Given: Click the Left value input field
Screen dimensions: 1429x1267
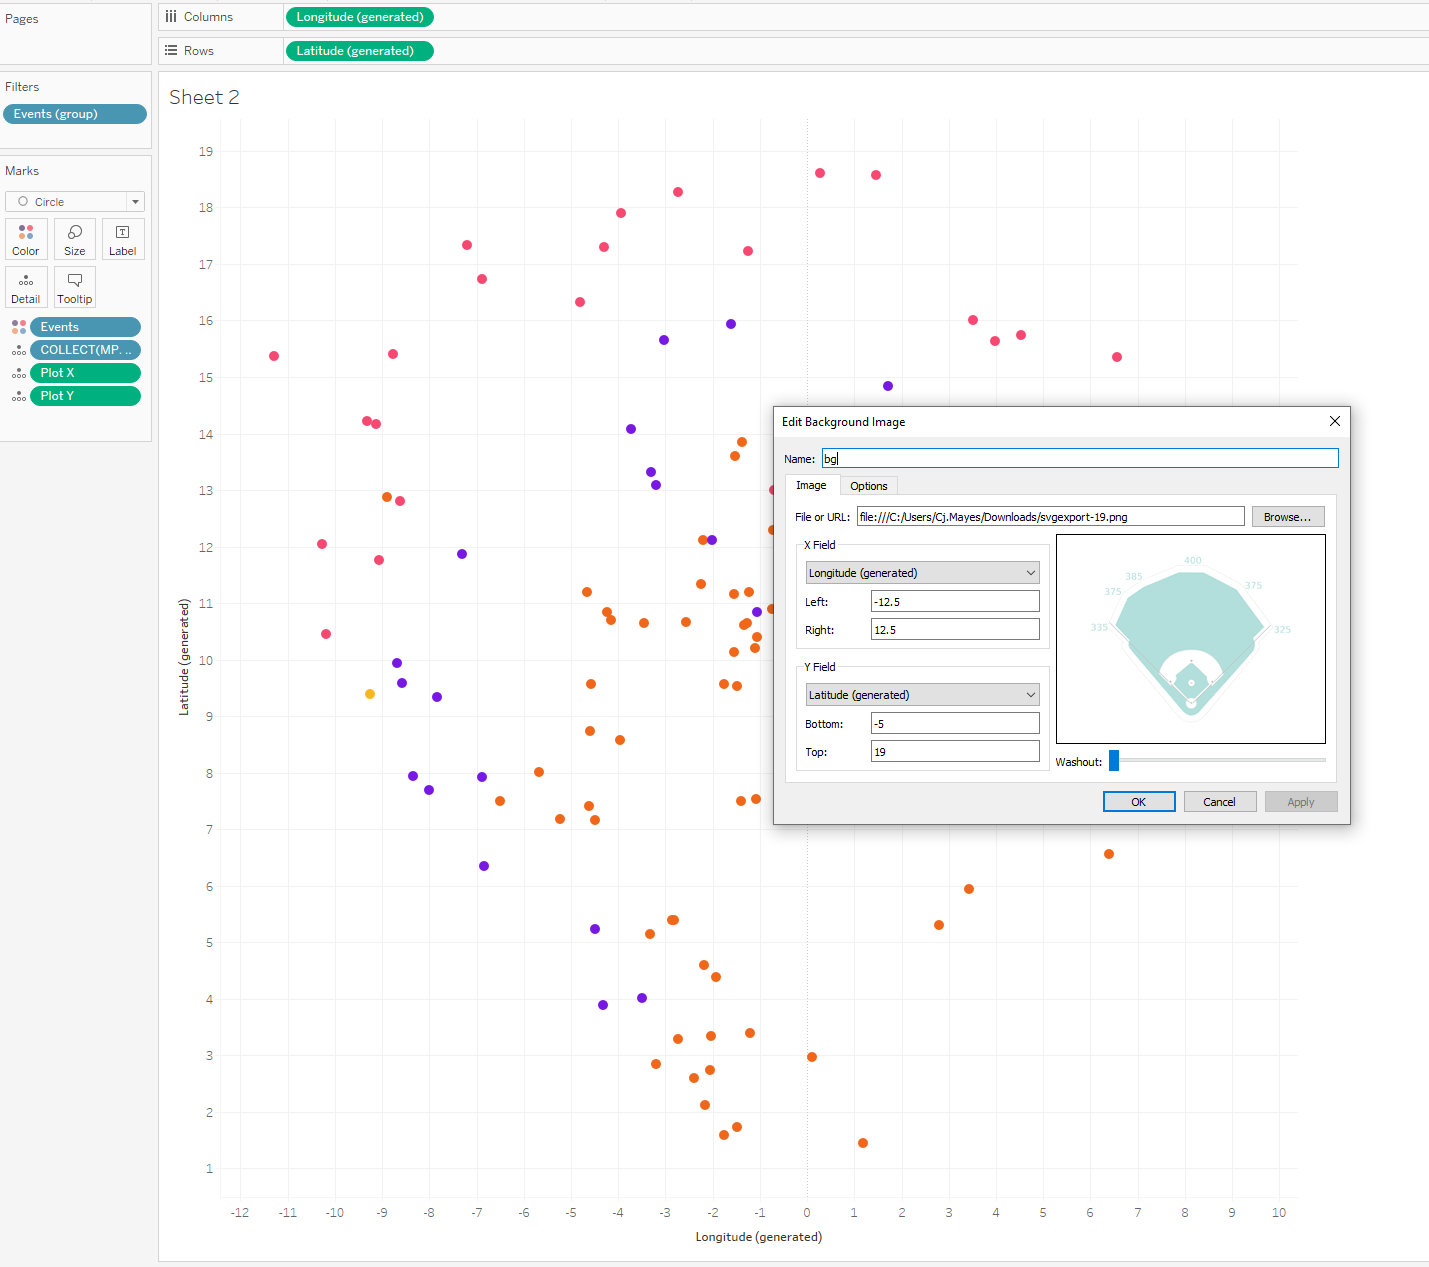Looking at the screenshot, I should (954, 602).
